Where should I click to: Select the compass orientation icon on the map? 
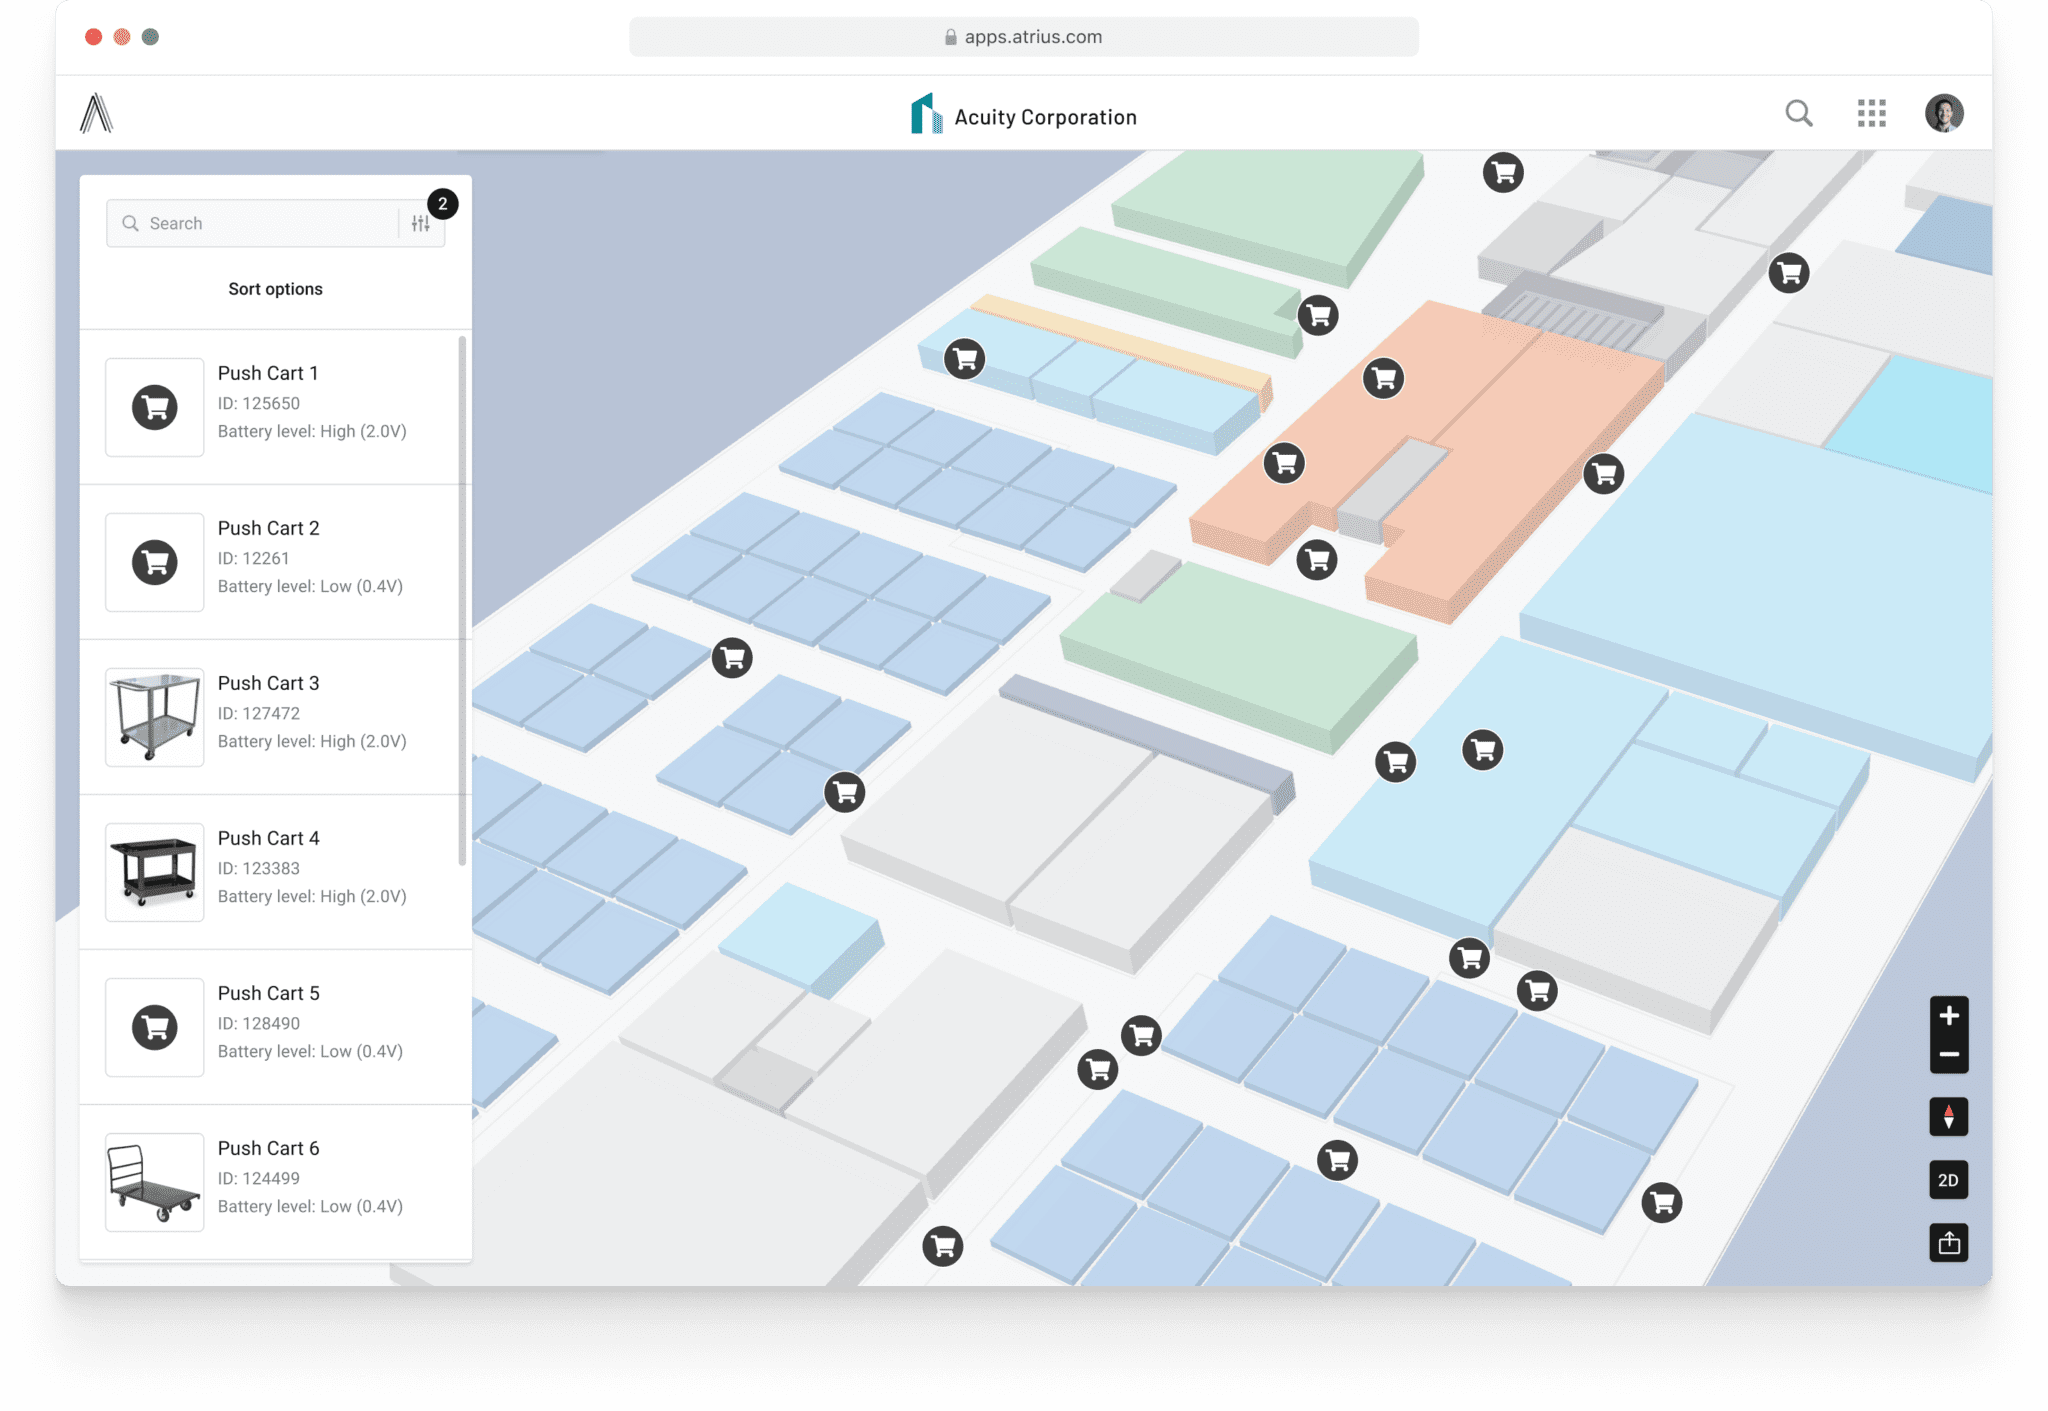1948,1117
